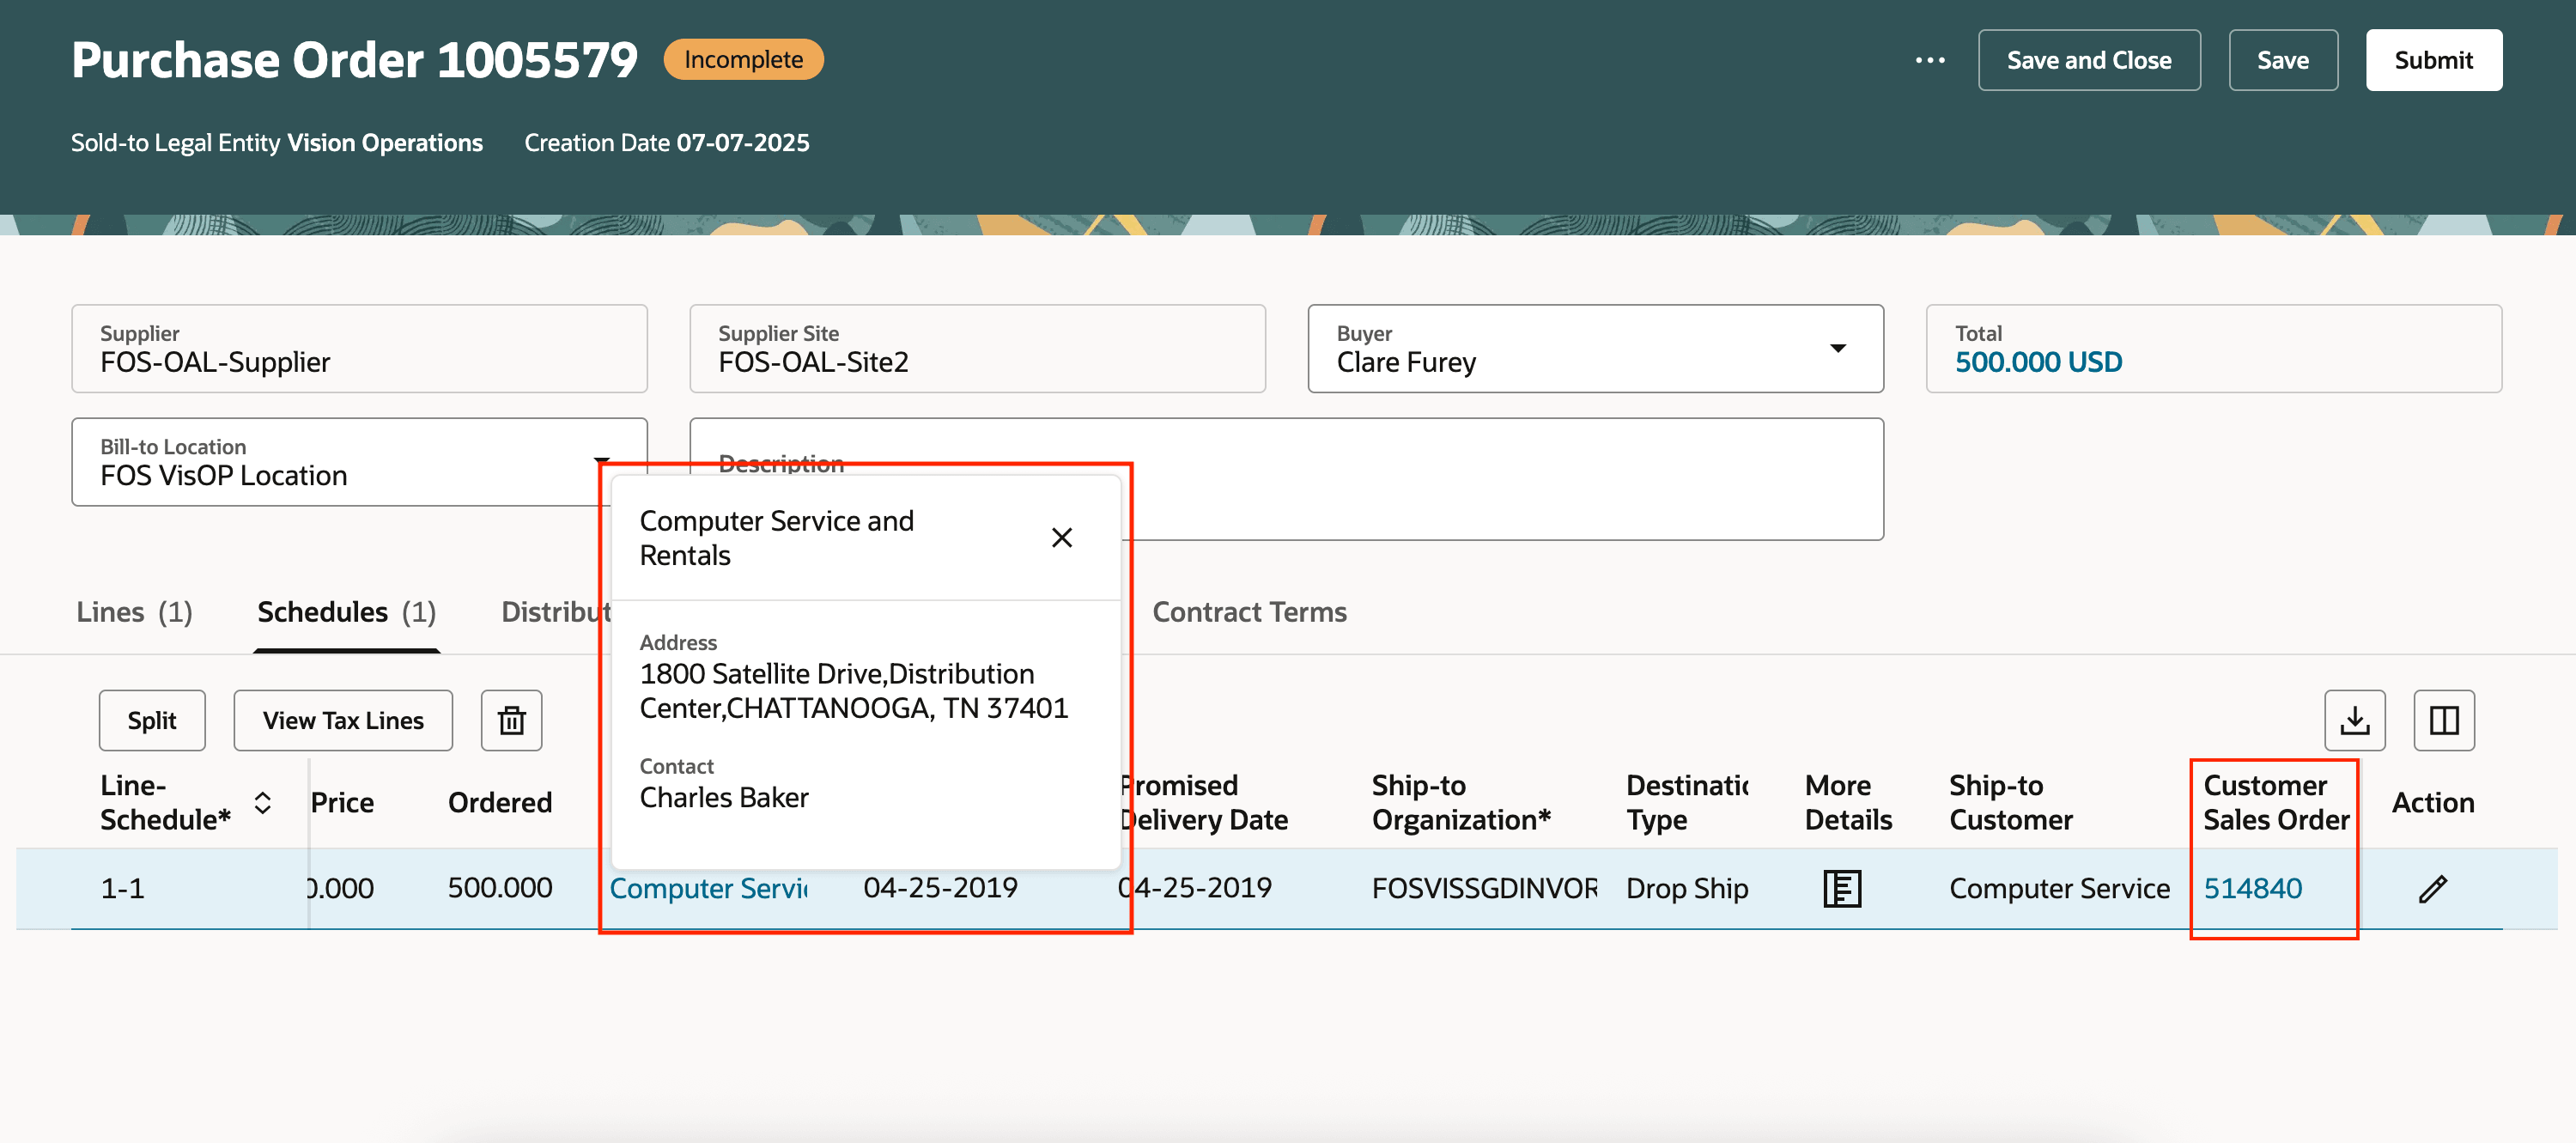The height and width of the screenshot is (1143, 2576).
Task: Open More Details icon for schedule 1-1
Action: (x=1841, y=888)
